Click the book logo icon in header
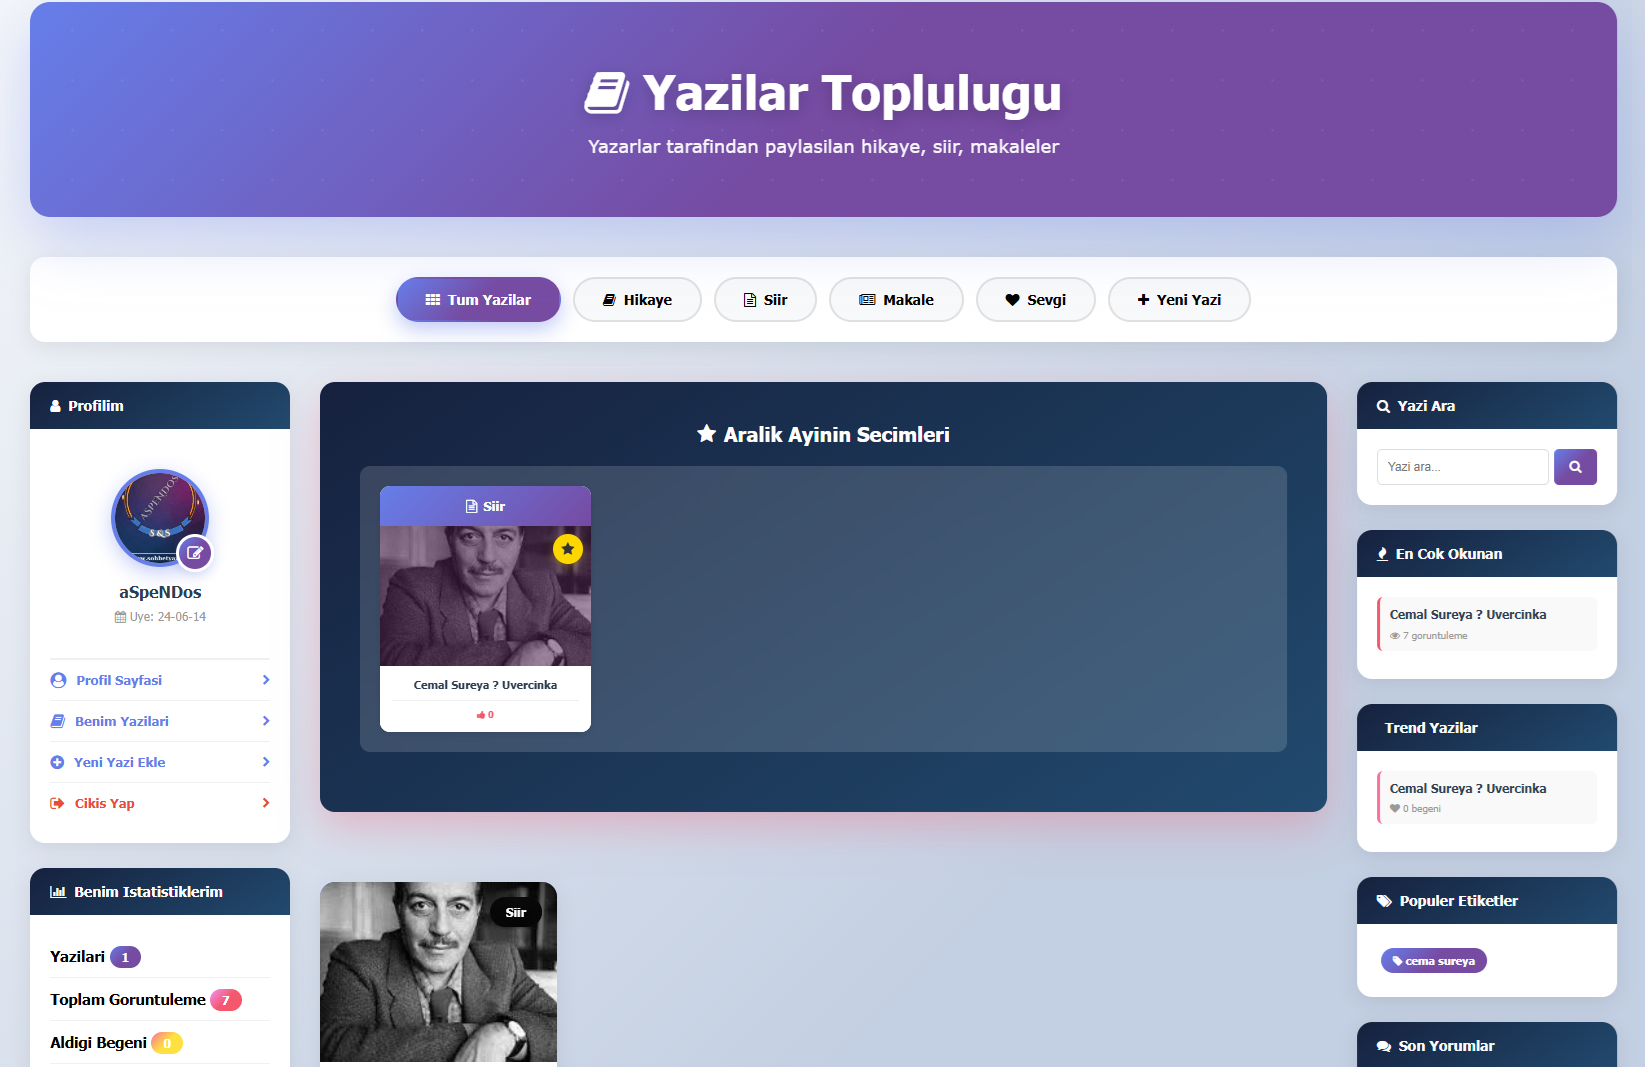The width and height of the screenshot is (1645, 1067). coord(607,93)
